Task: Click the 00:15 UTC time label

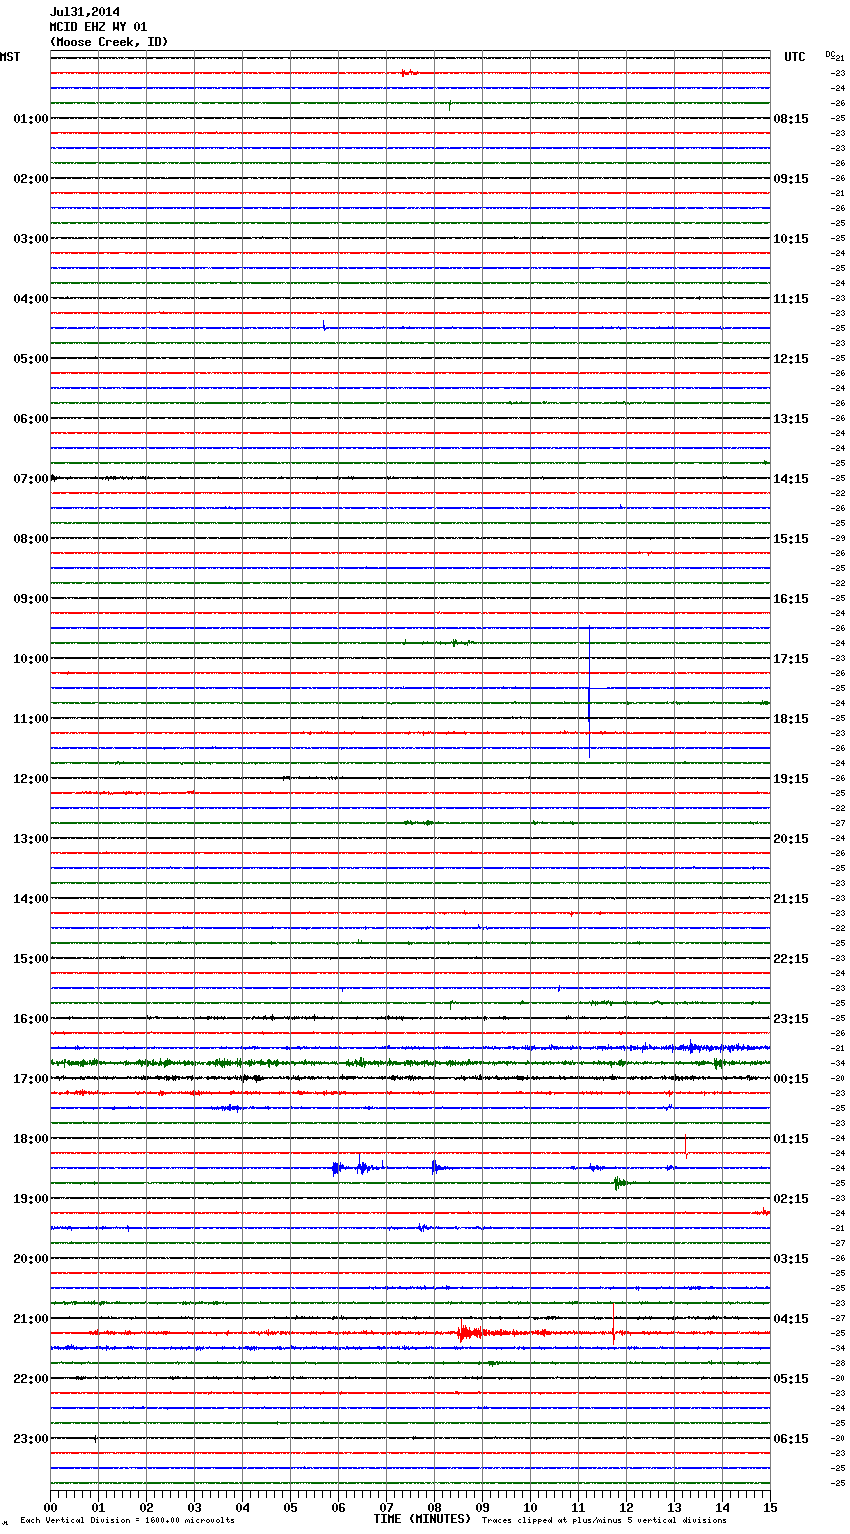Action: pos(791,1079)
